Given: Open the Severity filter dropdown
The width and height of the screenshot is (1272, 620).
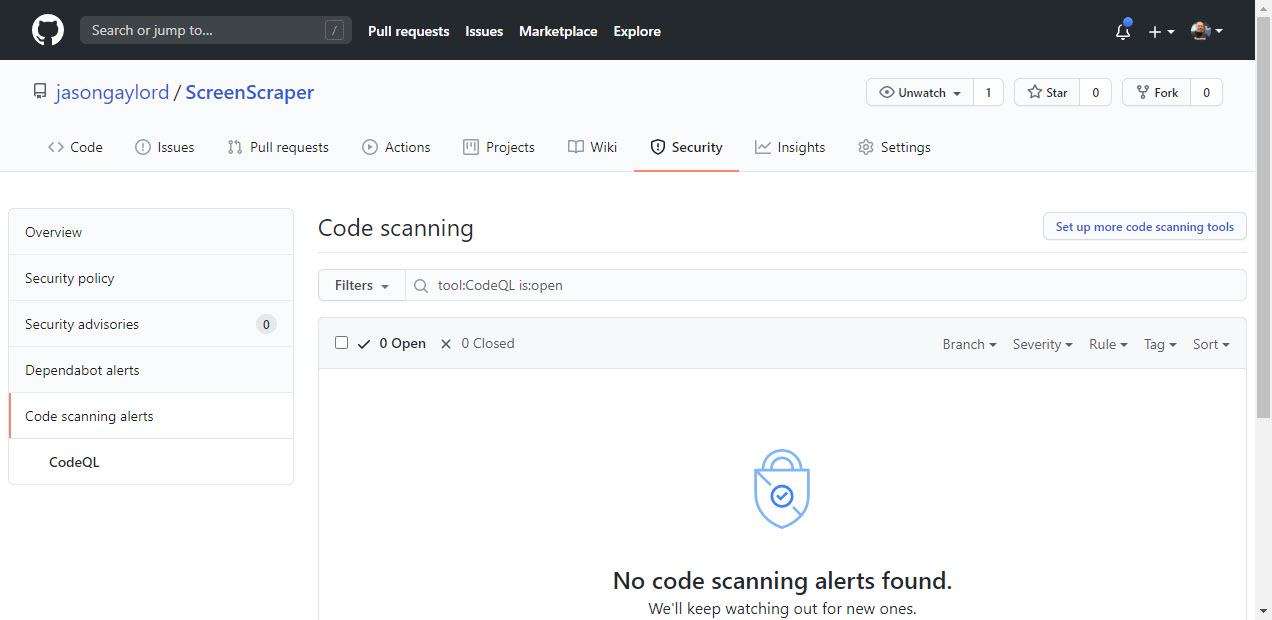Looking at the screenshot, I should tap(1042, 344).
